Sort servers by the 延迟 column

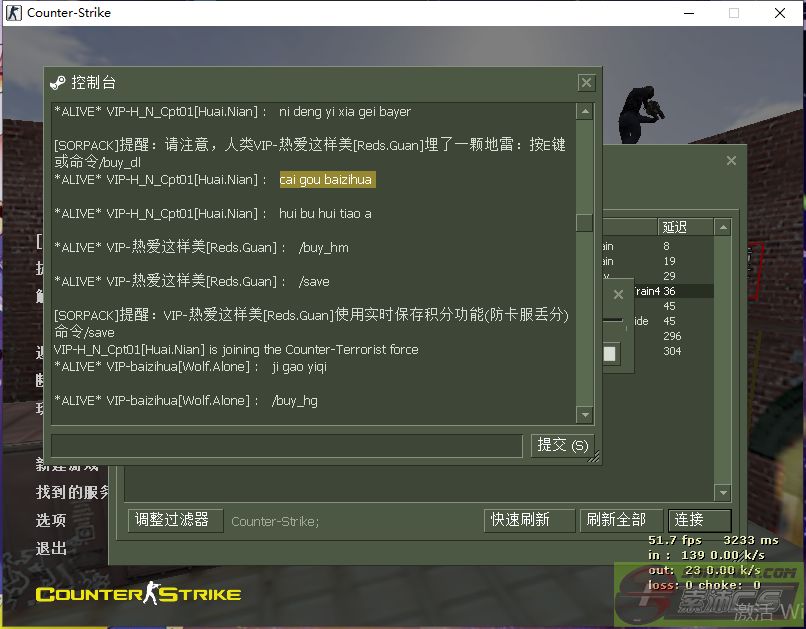[685, 227]
